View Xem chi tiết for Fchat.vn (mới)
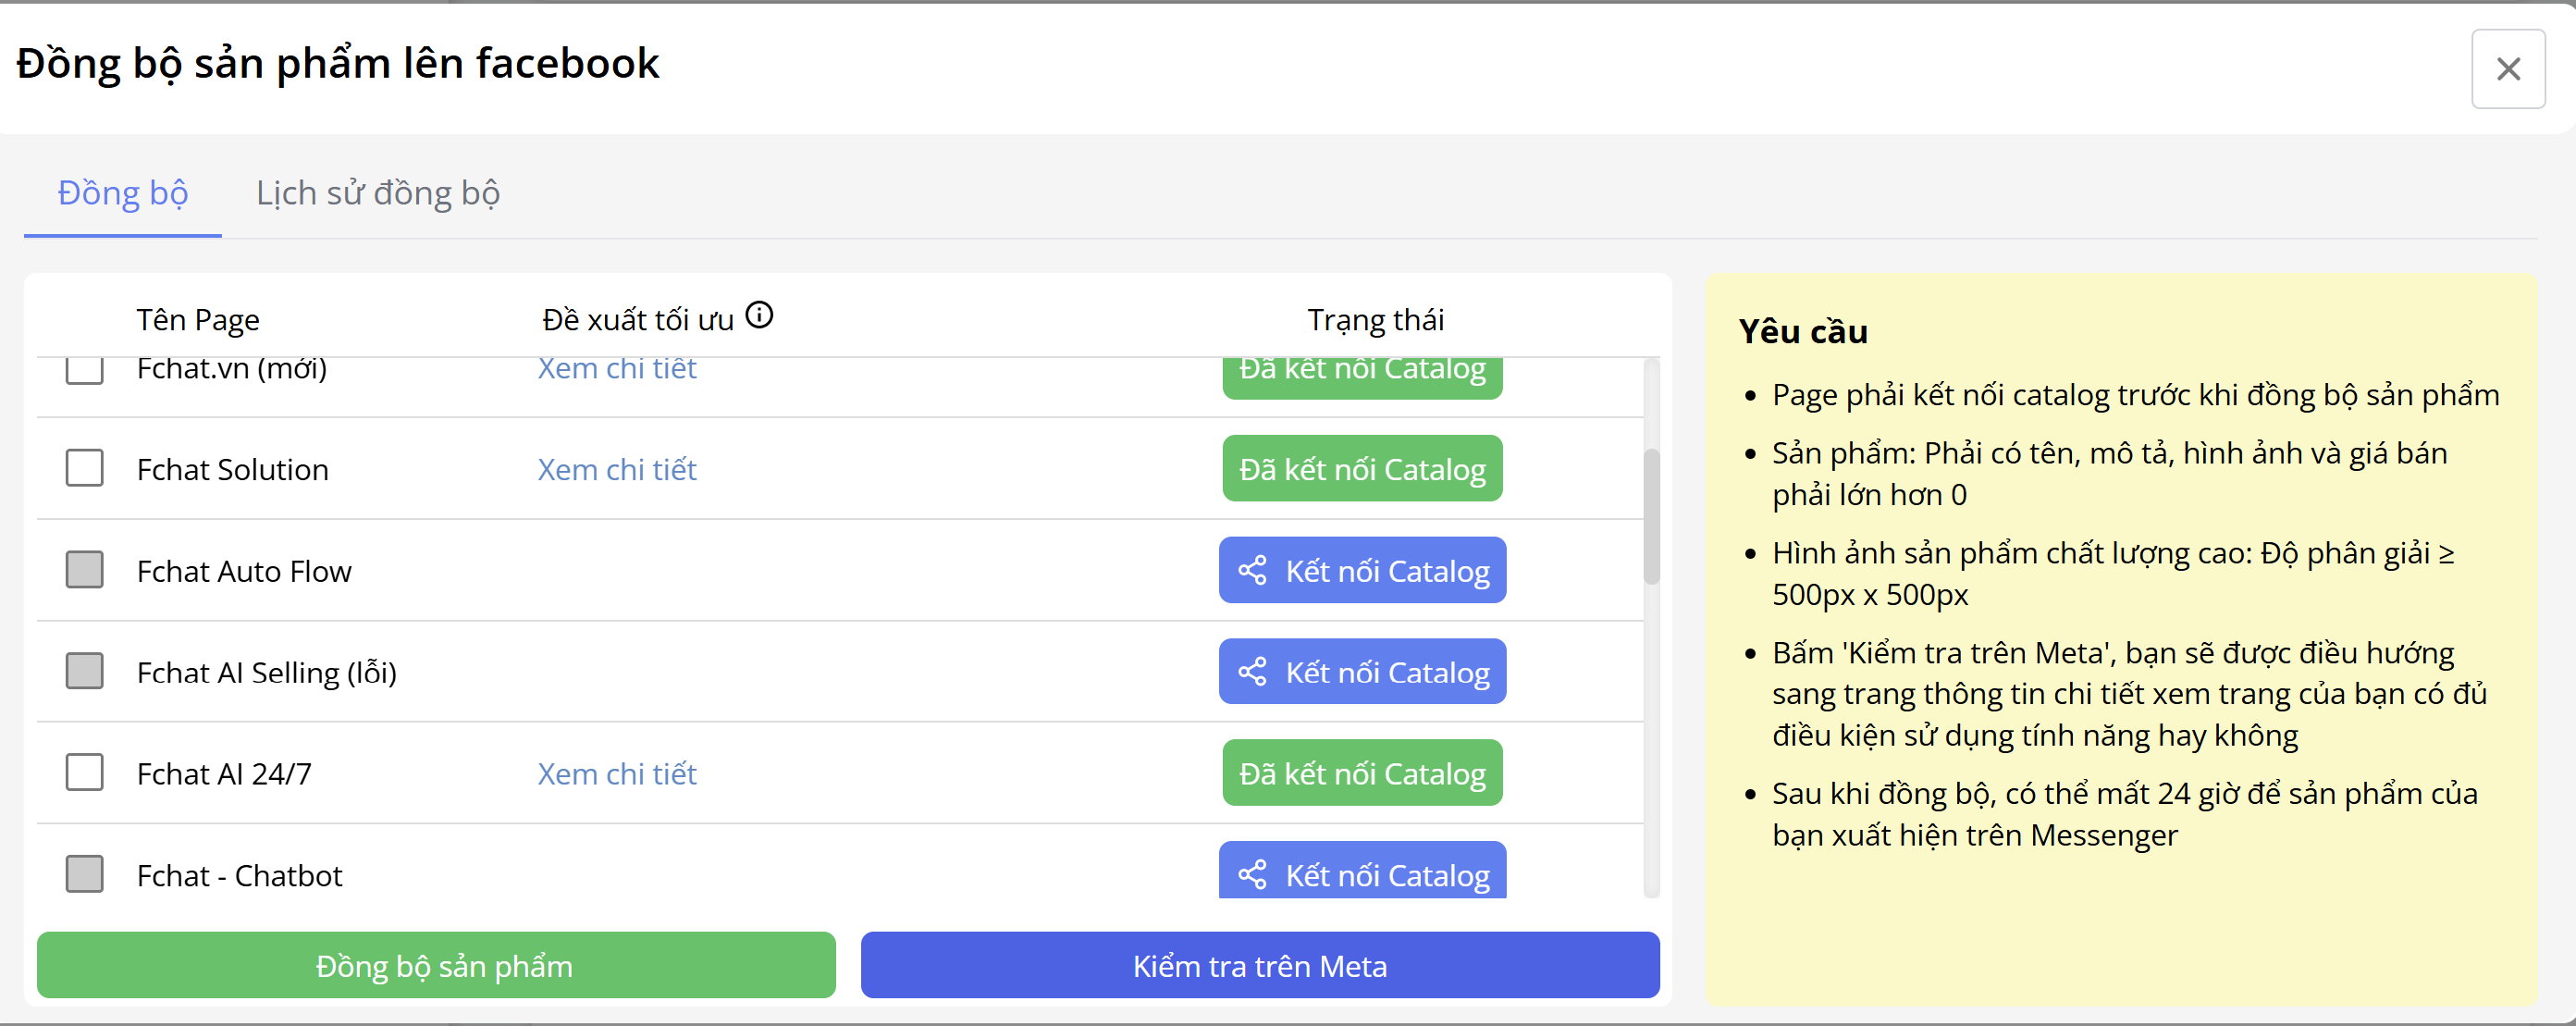Image resolution: width=2576 pixels, height=1026 pixels. [617, 370]
